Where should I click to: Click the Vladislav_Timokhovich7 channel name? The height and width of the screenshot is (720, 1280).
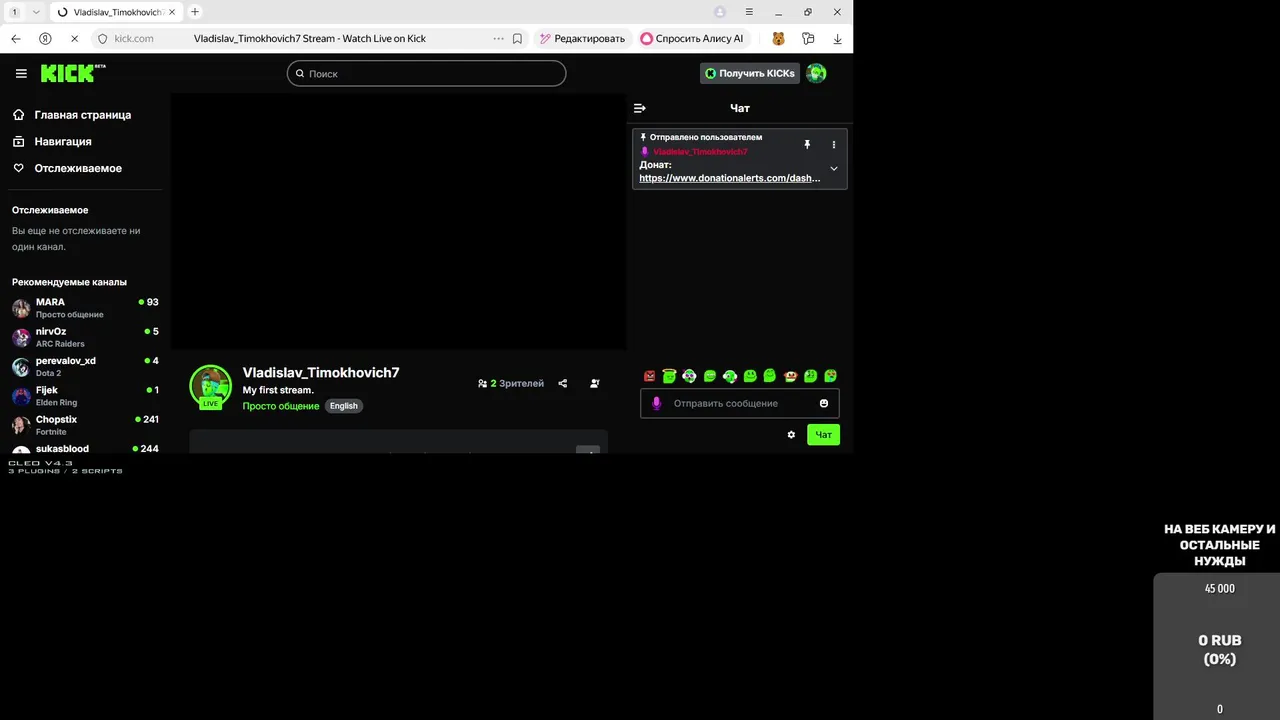click(x=321, y=372)
